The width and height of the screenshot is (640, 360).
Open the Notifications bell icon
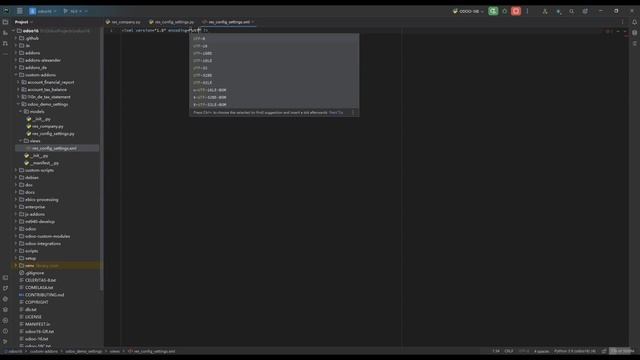(634, 22)
